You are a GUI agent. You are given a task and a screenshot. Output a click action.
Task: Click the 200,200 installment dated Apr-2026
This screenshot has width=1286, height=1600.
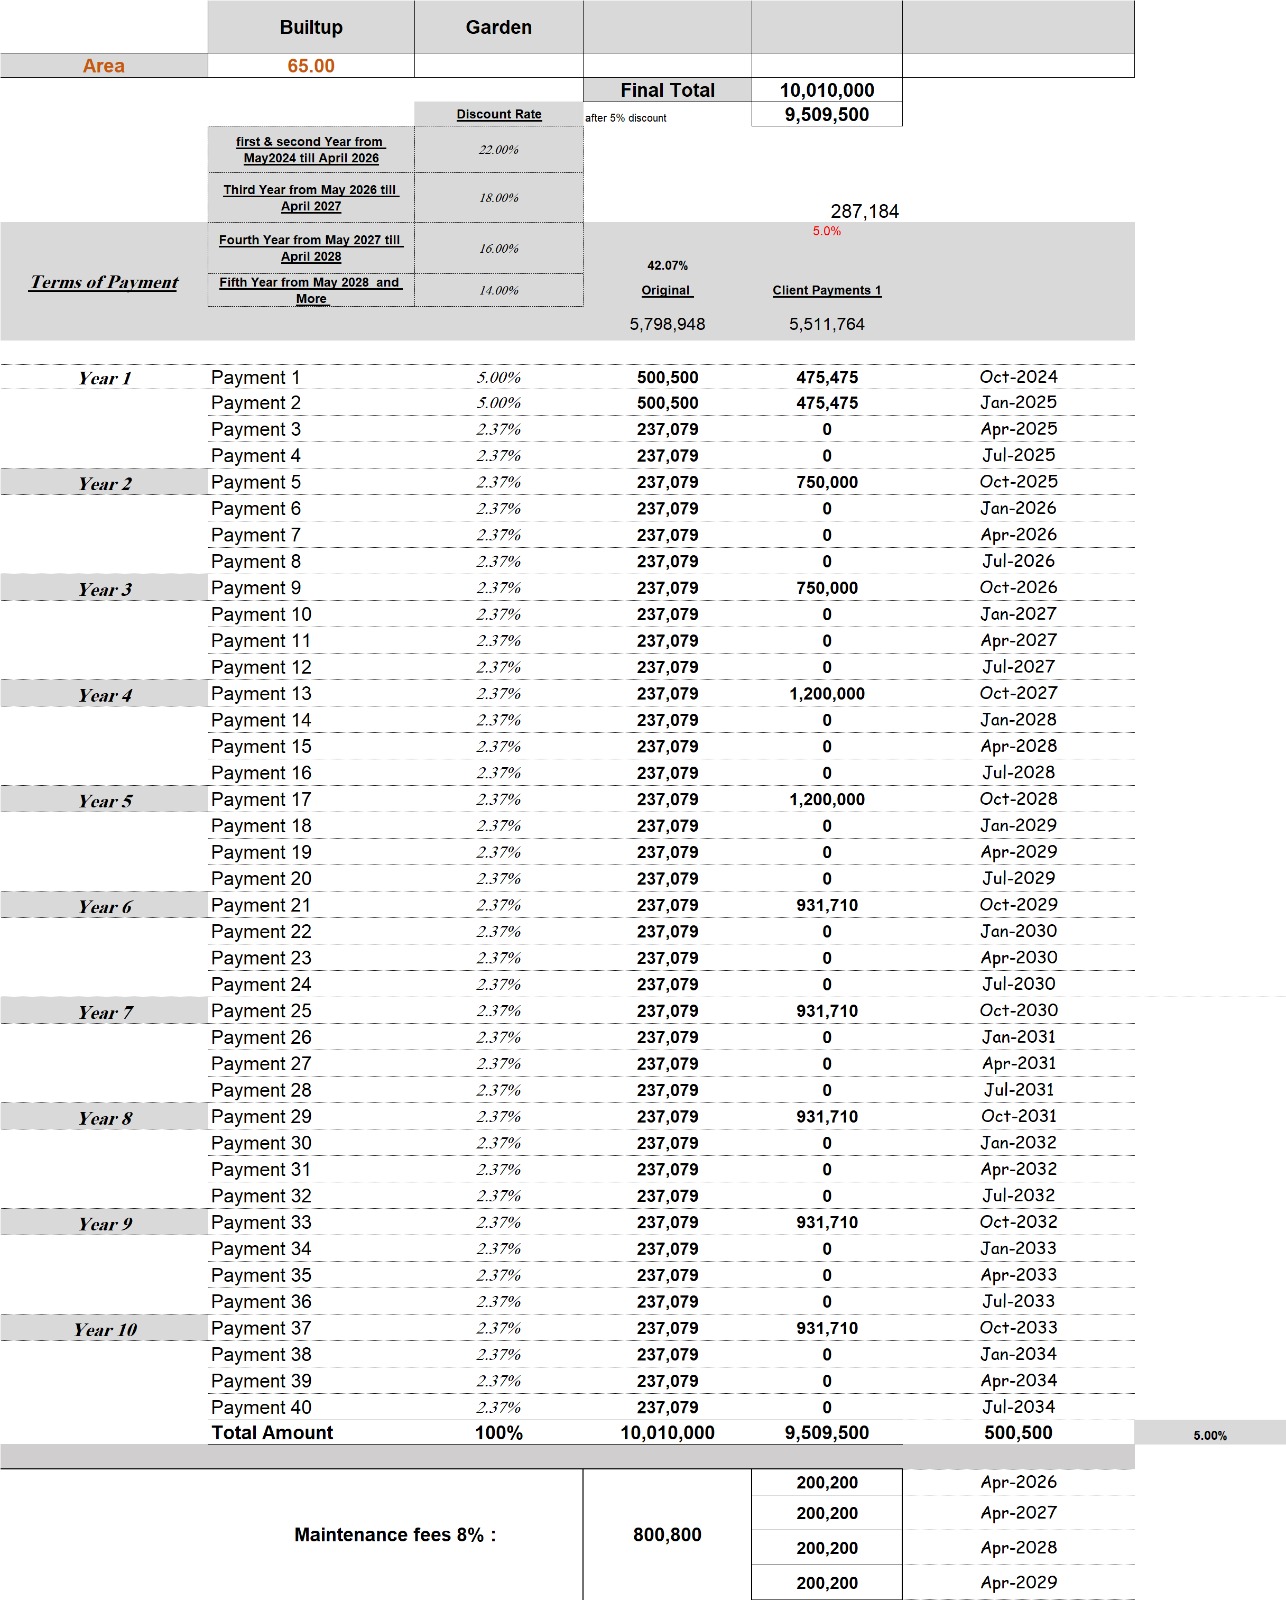[x=827, y=1483]
